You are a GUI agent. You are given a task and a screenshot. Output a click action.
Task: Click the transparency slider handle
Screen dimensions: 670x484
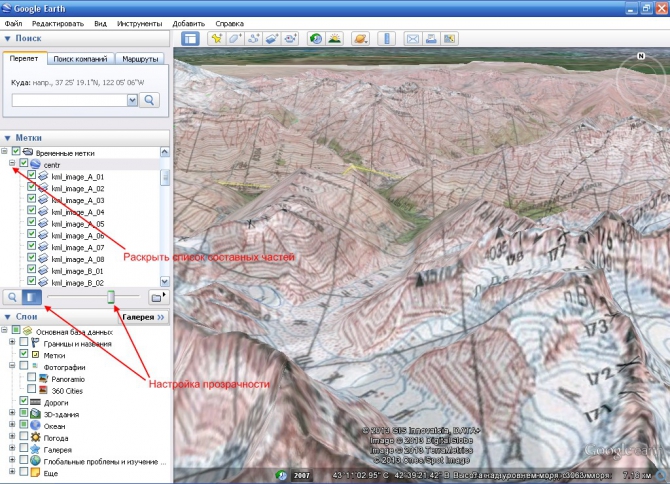tap(111, 297)
